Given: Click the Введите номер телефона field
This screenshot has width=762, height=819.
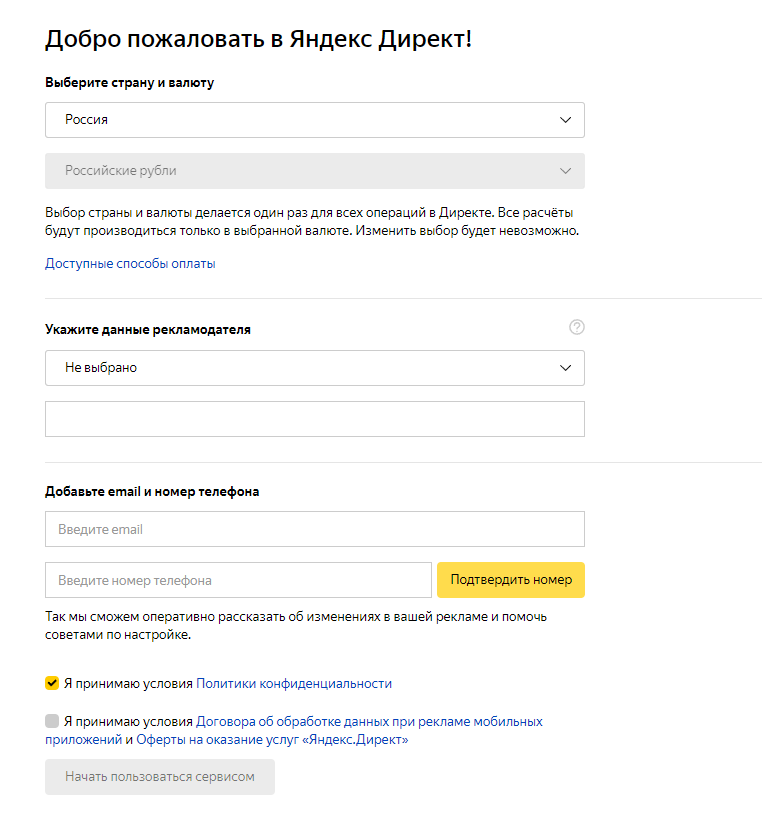Looking at the screenshot, I should pos(238,580).
